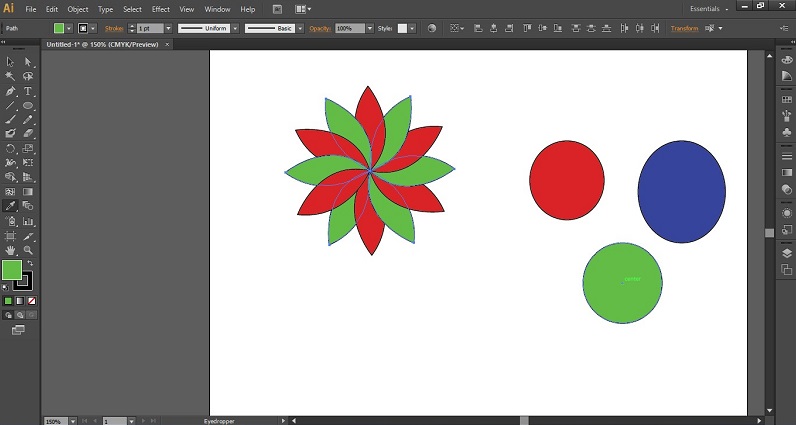Open the Uniform stroke profile dropdown
Viewport: 796px width, 425px height.
pos(233,29)
